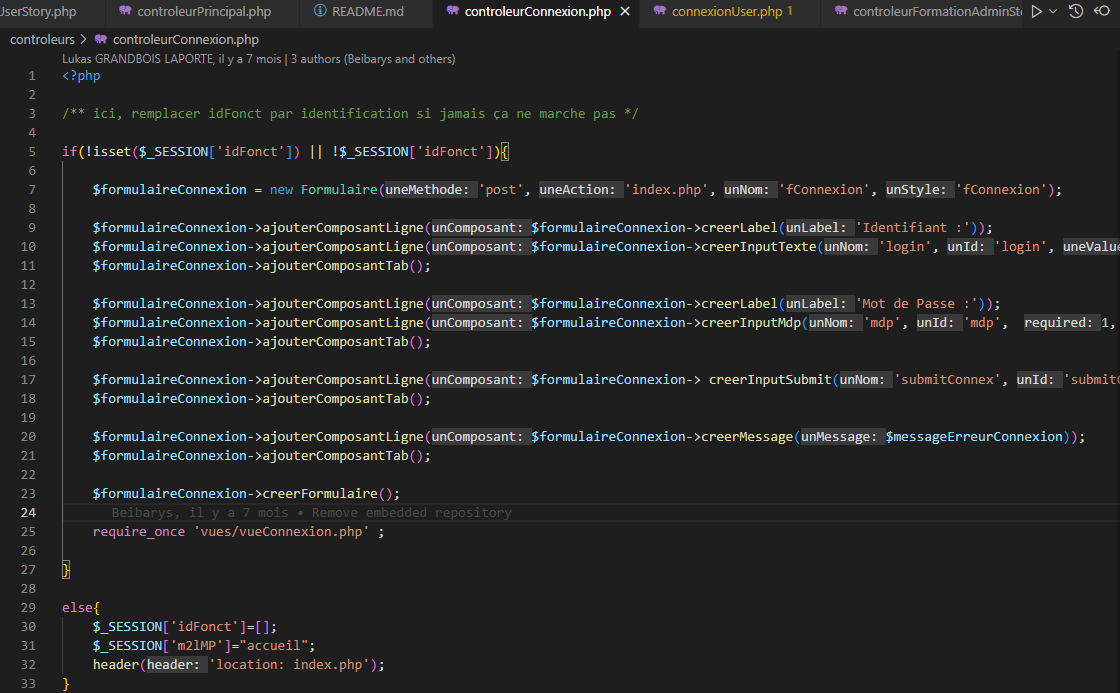Click line number 24 in gutter
Screen dimensions: 1120x693
28,513
